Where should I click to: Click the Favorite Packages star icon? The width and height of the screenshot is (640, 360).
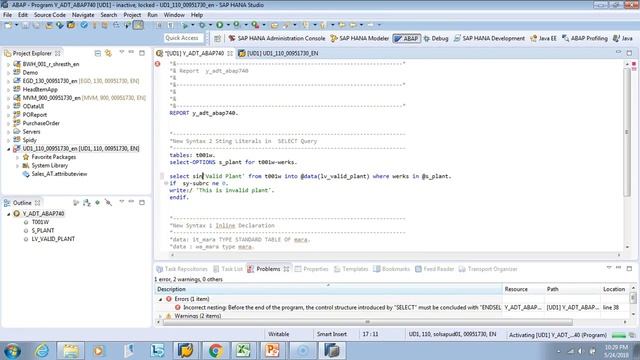click(26, 157)
